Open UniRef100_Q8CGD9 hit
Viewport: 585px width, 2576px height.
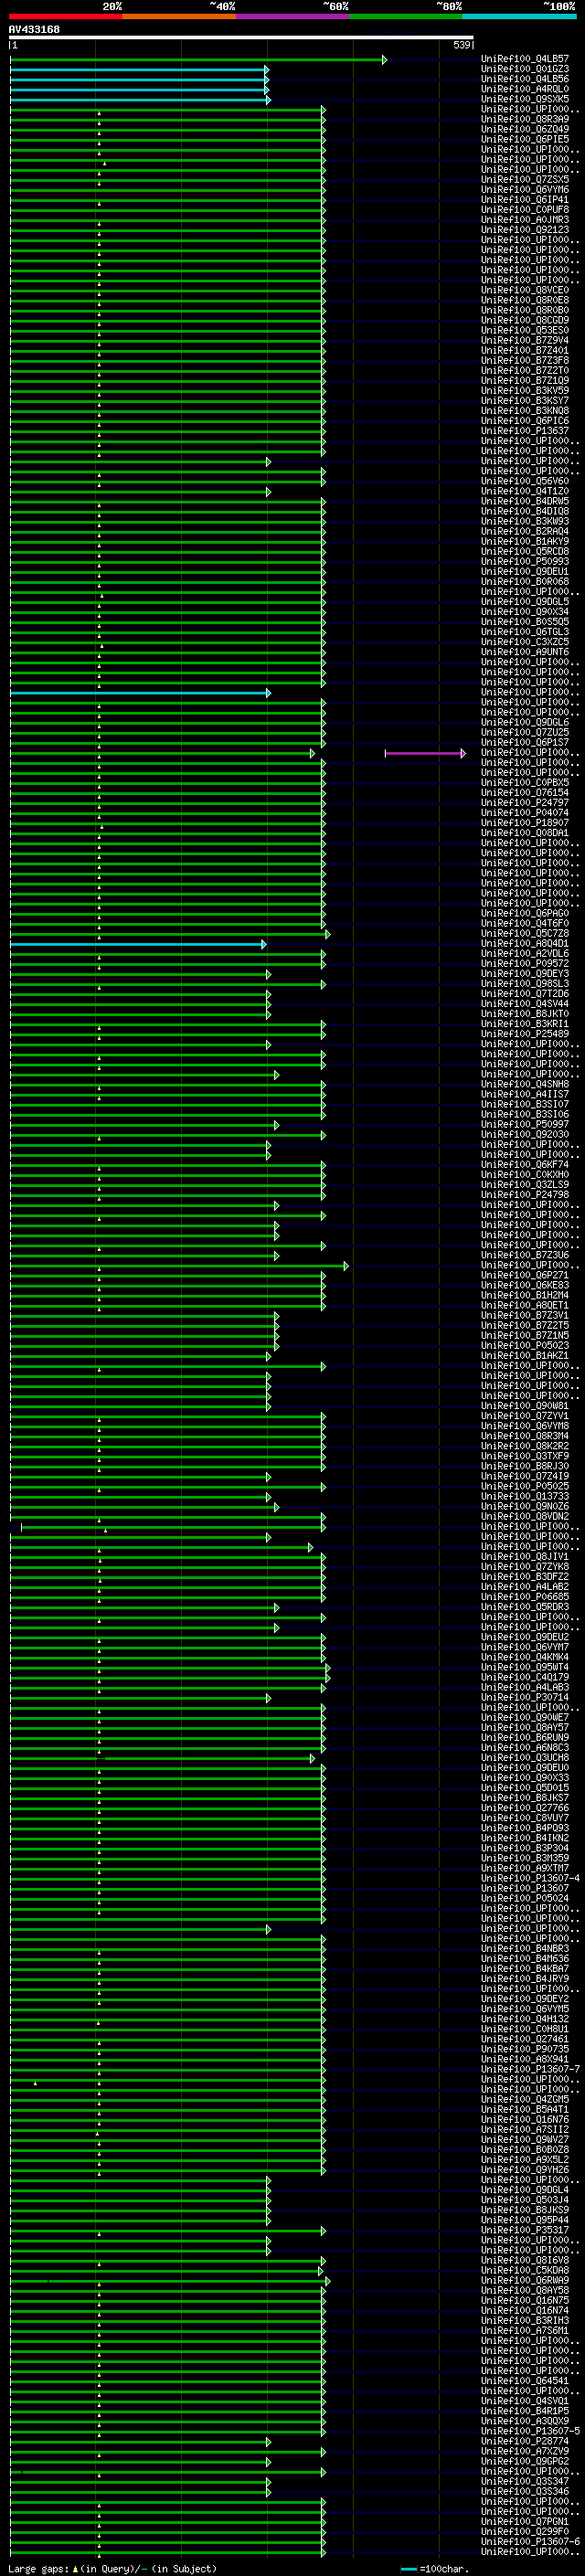pos(525,320)
